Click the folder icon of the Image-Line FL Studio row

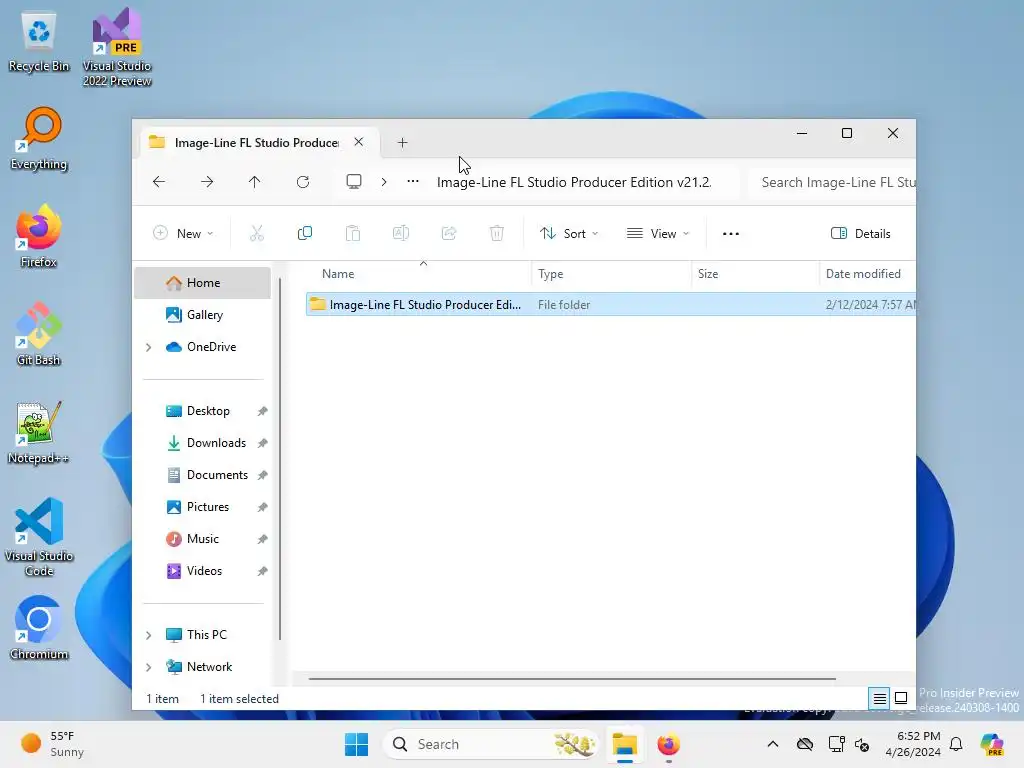click(x=317, y=304)
